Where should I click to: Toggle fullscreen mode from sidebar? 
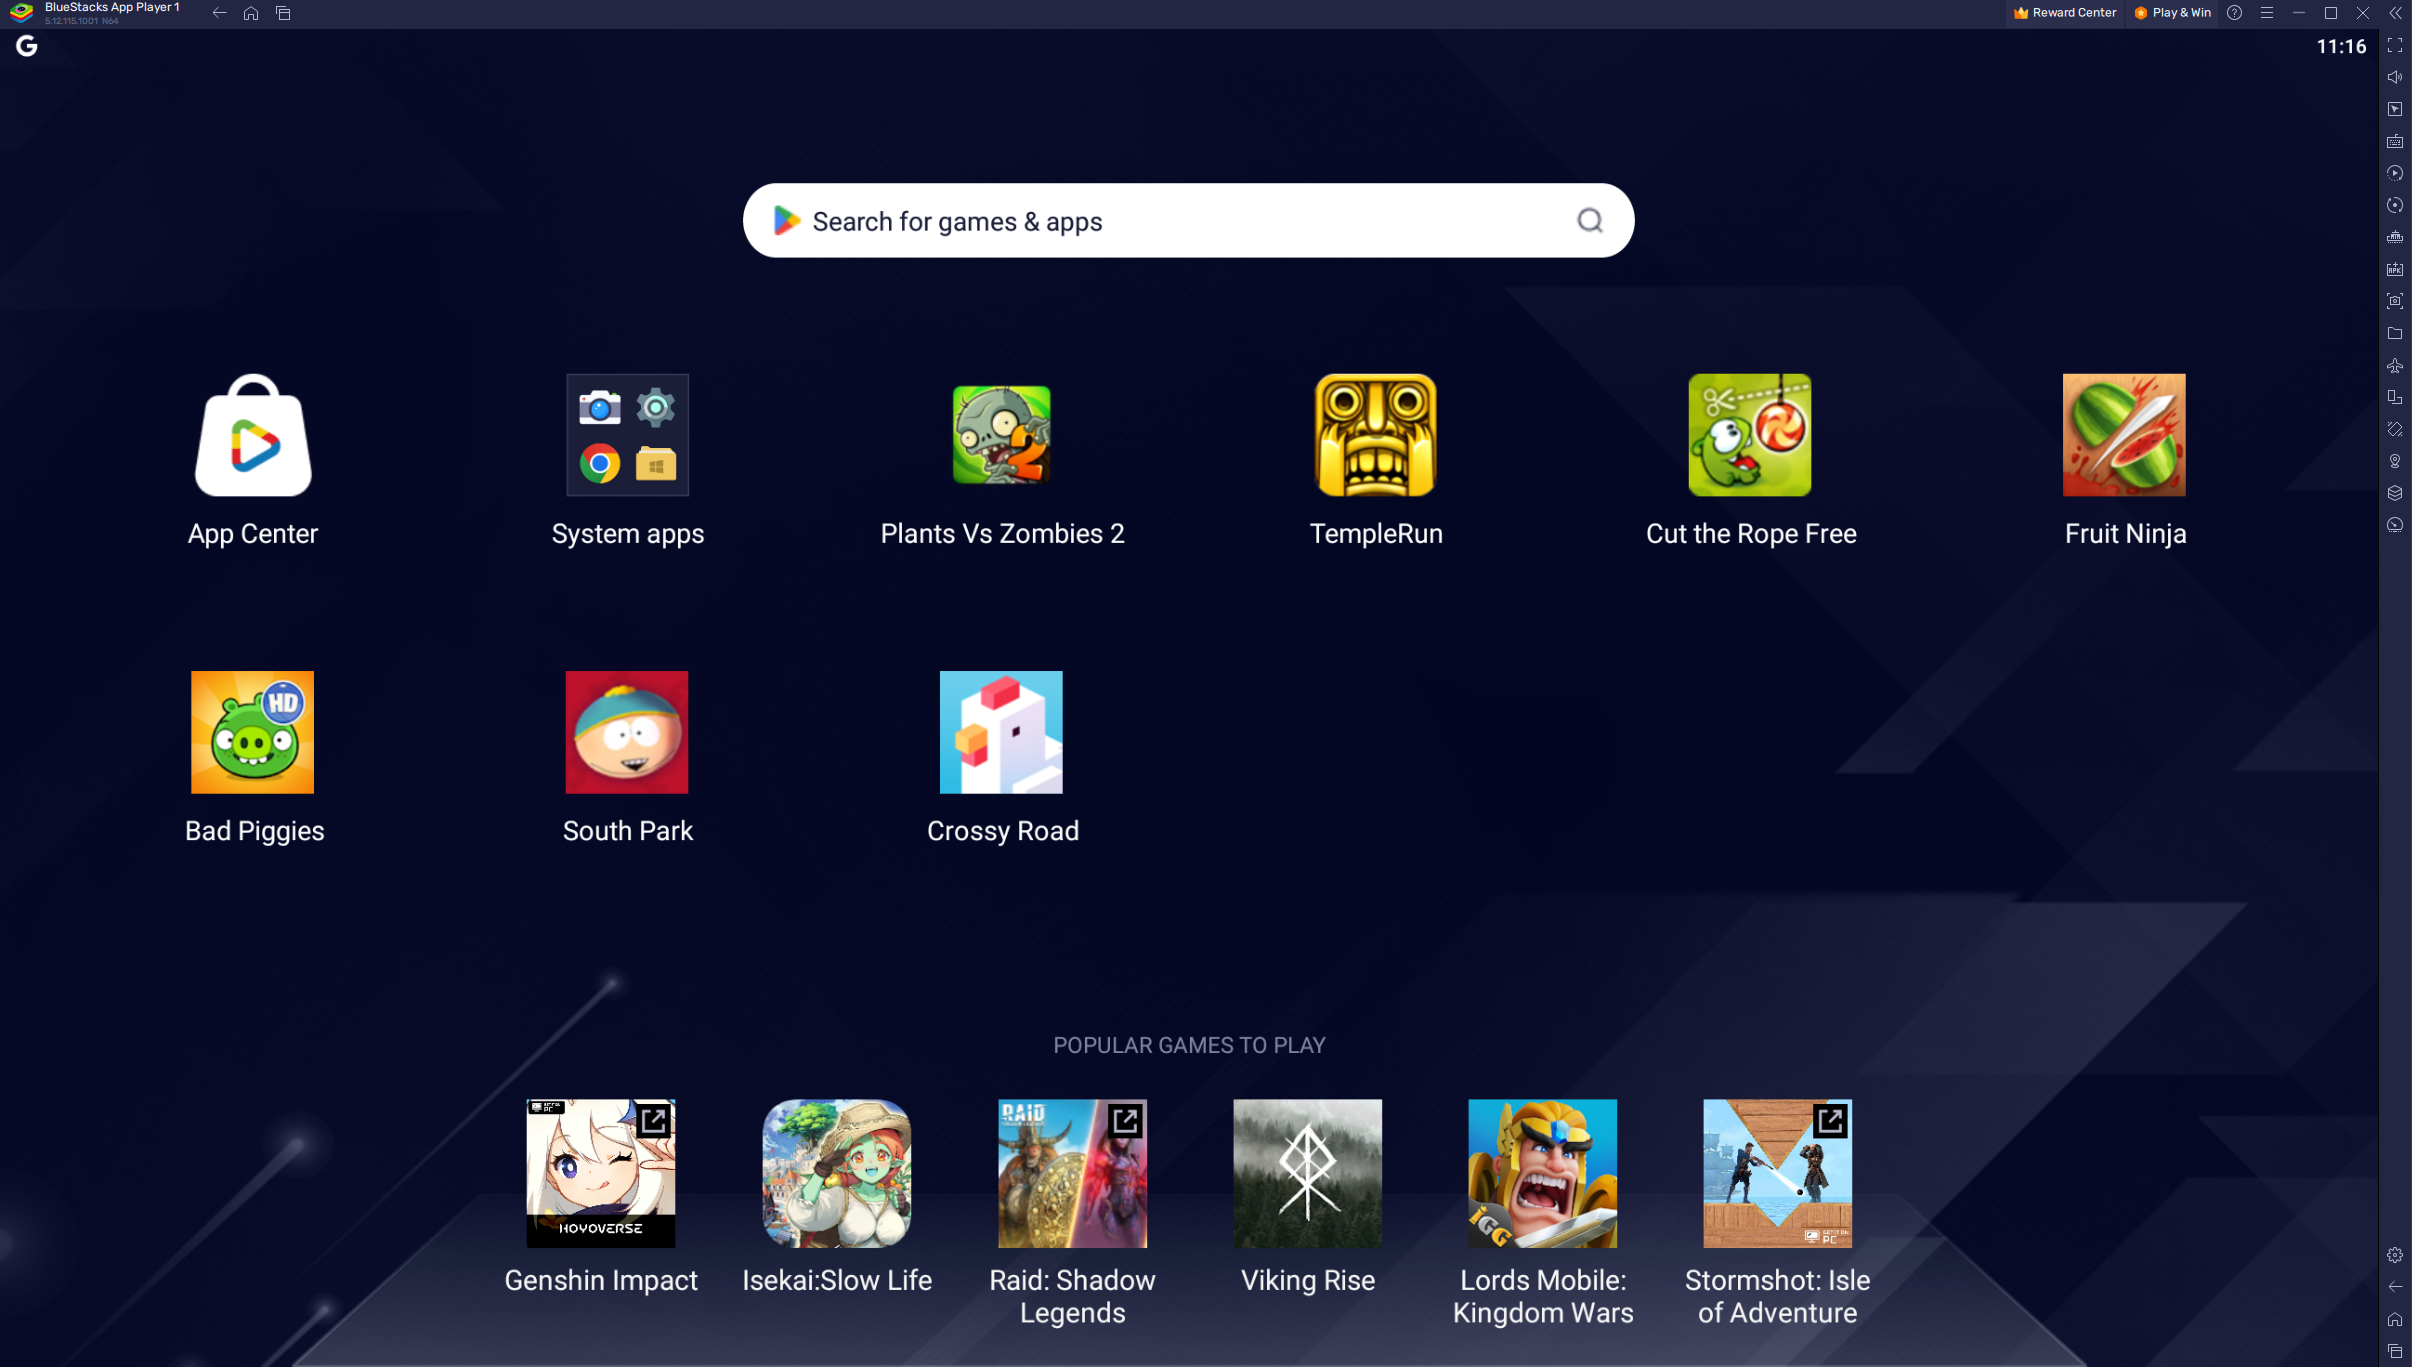click(2395, 46)
